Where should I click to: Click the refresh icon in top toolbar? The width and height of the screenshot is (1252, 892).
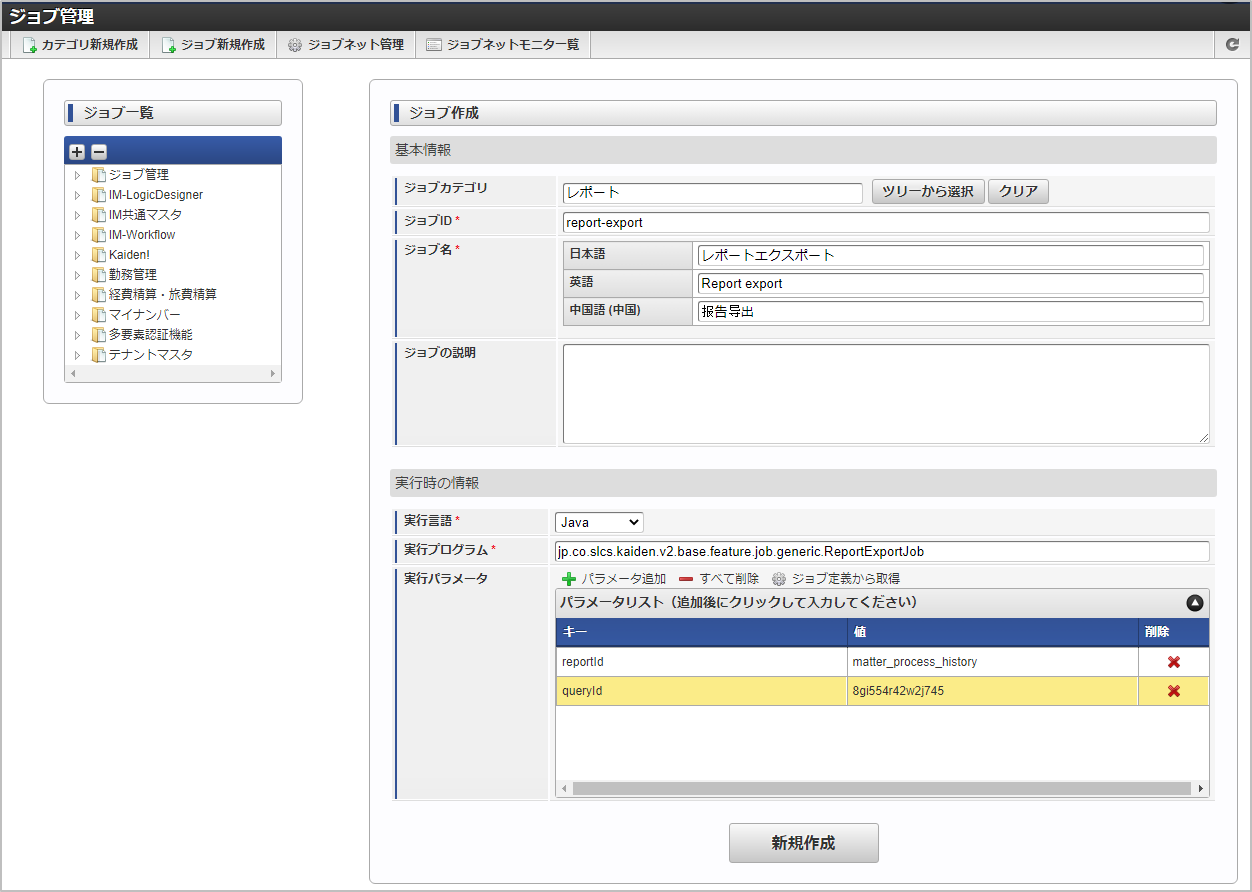[x=1232, y=45]
